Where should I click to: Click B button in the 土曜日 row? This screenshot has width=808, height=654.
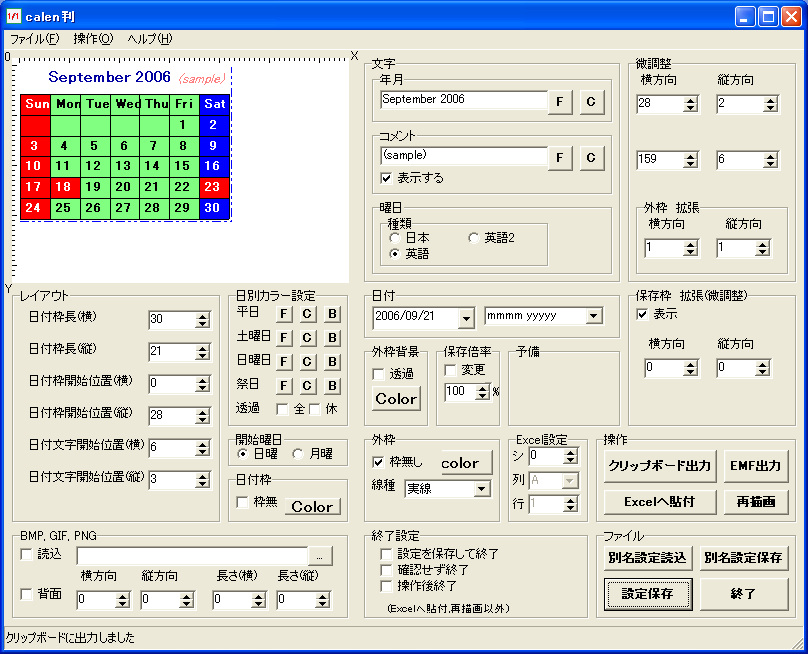coord(332,338)
